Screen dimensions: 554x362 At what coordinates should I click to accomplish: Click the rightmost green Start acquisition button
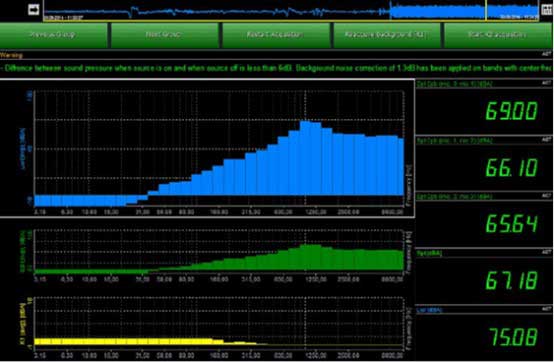click(x=498, y=35)
